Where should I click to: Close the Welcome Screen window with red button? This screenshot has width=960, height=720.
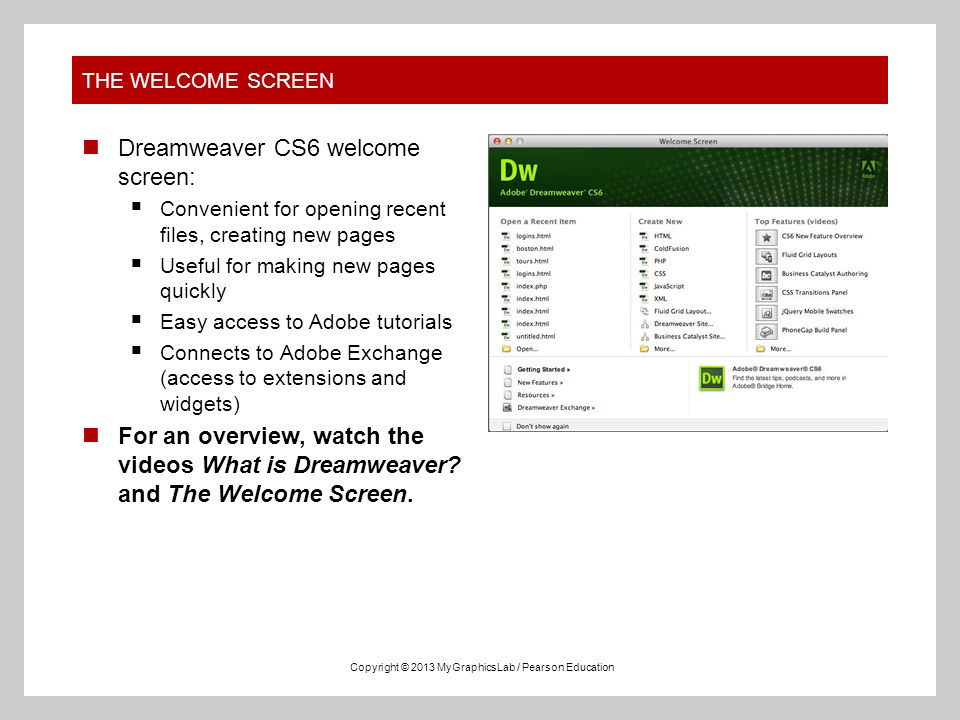click(x=497, y=141)
